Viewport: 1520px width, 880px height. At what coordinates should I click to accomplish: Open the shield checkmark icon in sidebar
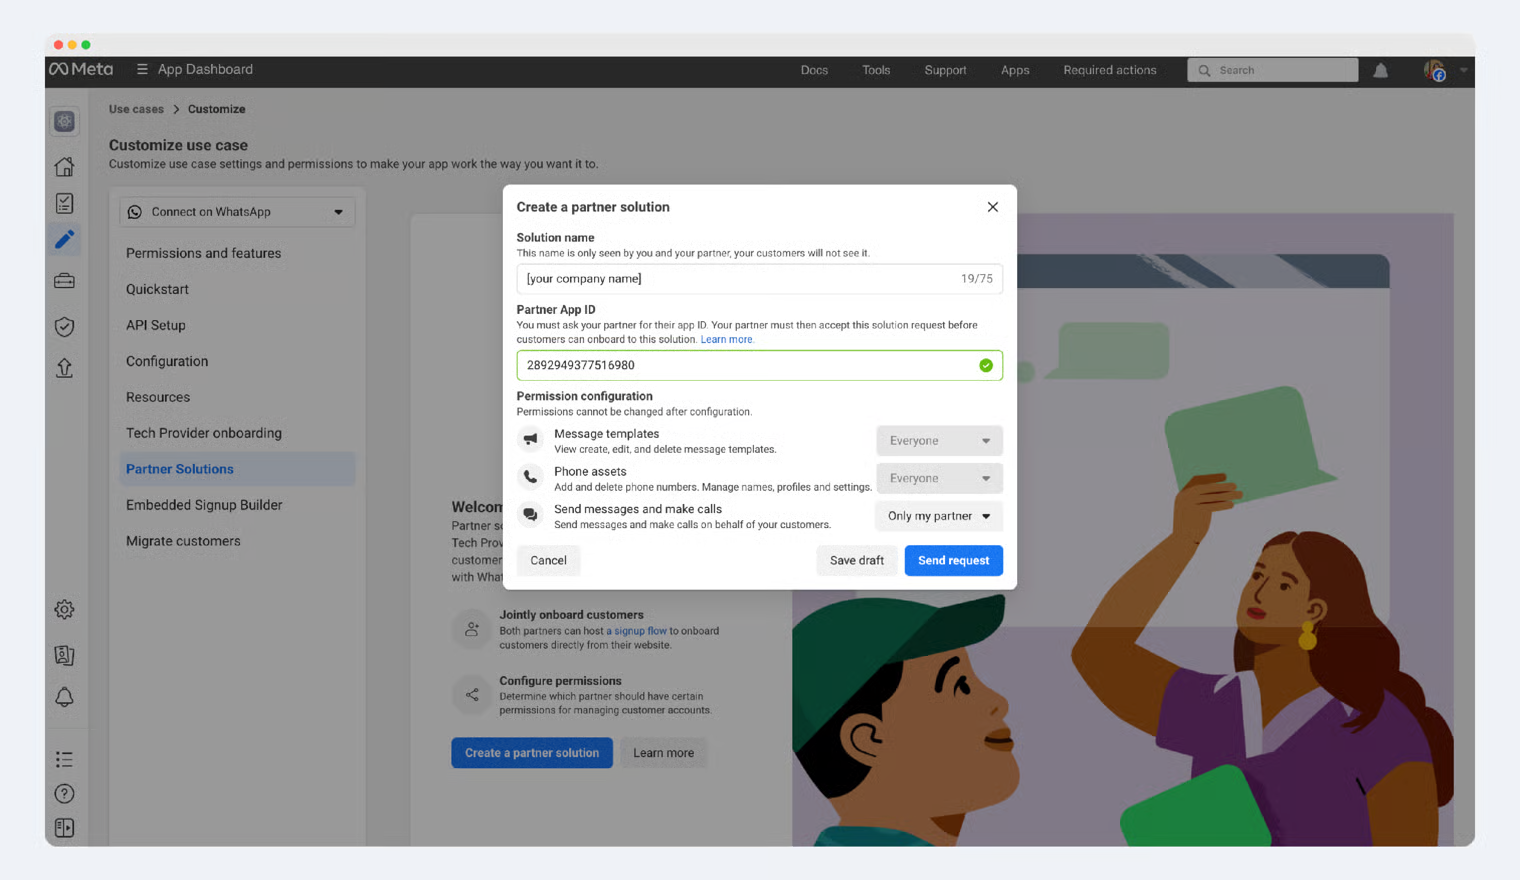64,327
